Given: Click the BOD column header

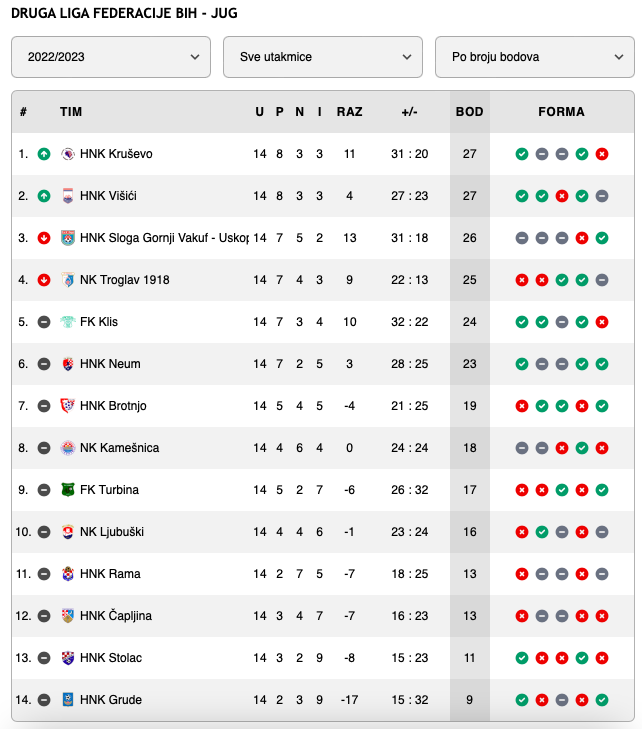Looking at the screenshot, I should pyautogui.click(x=470, y=112).
